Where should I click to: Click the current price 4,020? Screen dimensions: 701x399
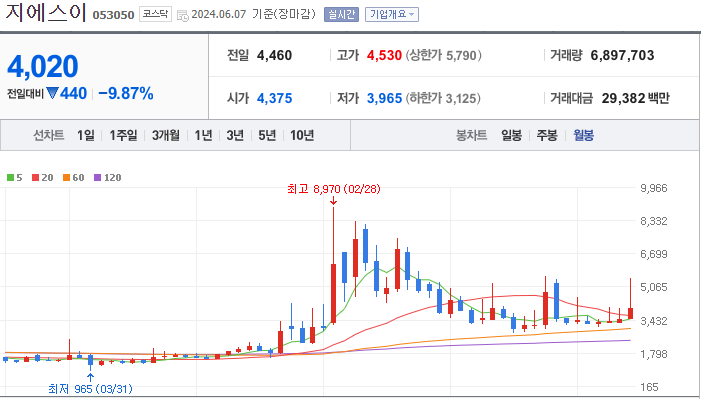click(x=43, y=67)
